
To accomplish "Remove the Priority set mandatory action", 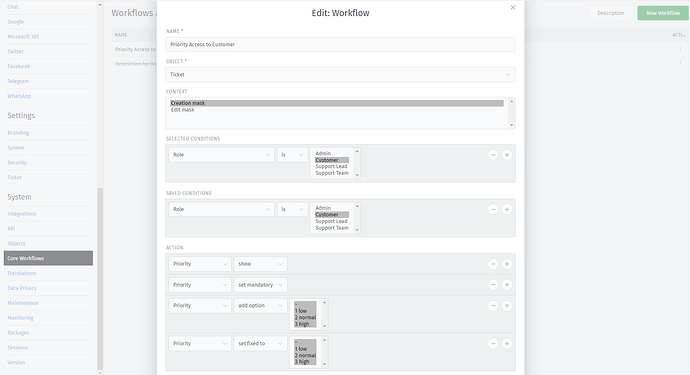I will [493, 285].
